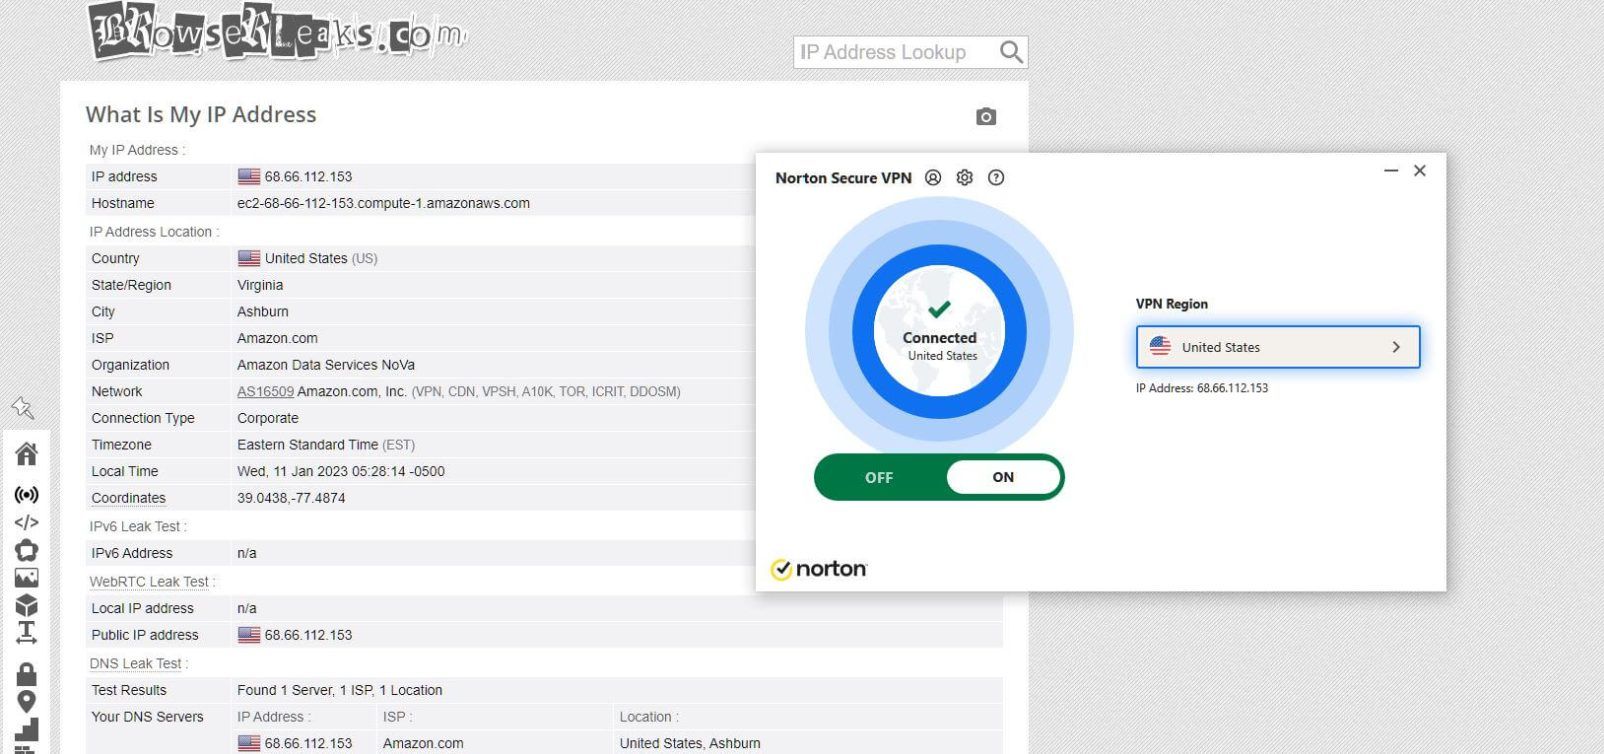Open the Coordinates link label

tap(128, 498)
